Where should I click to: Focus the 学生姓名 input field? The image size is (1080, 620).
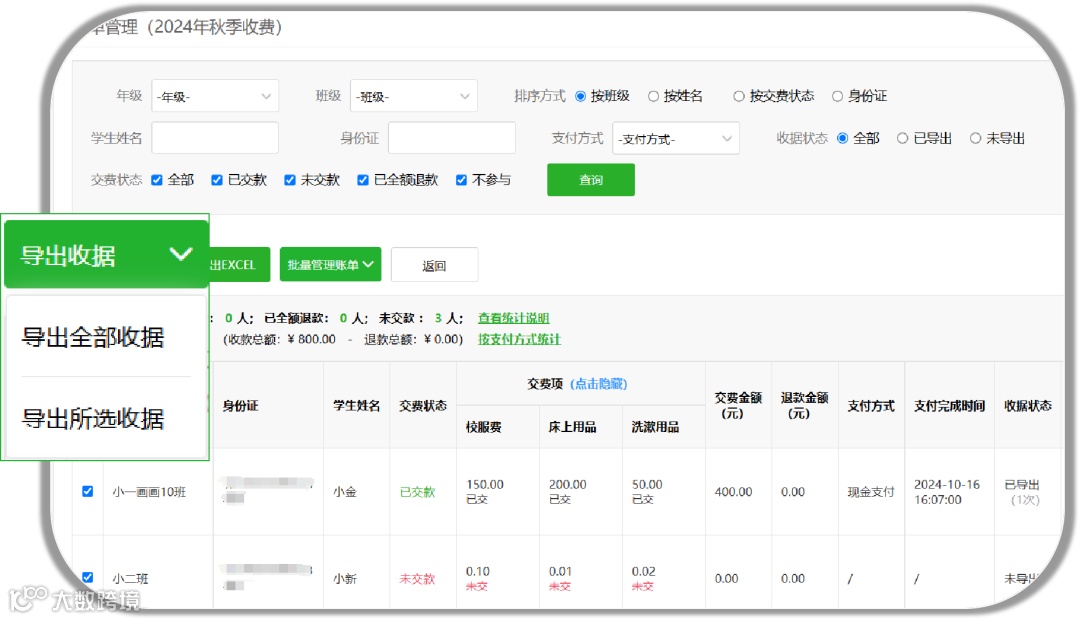[215, 138]
